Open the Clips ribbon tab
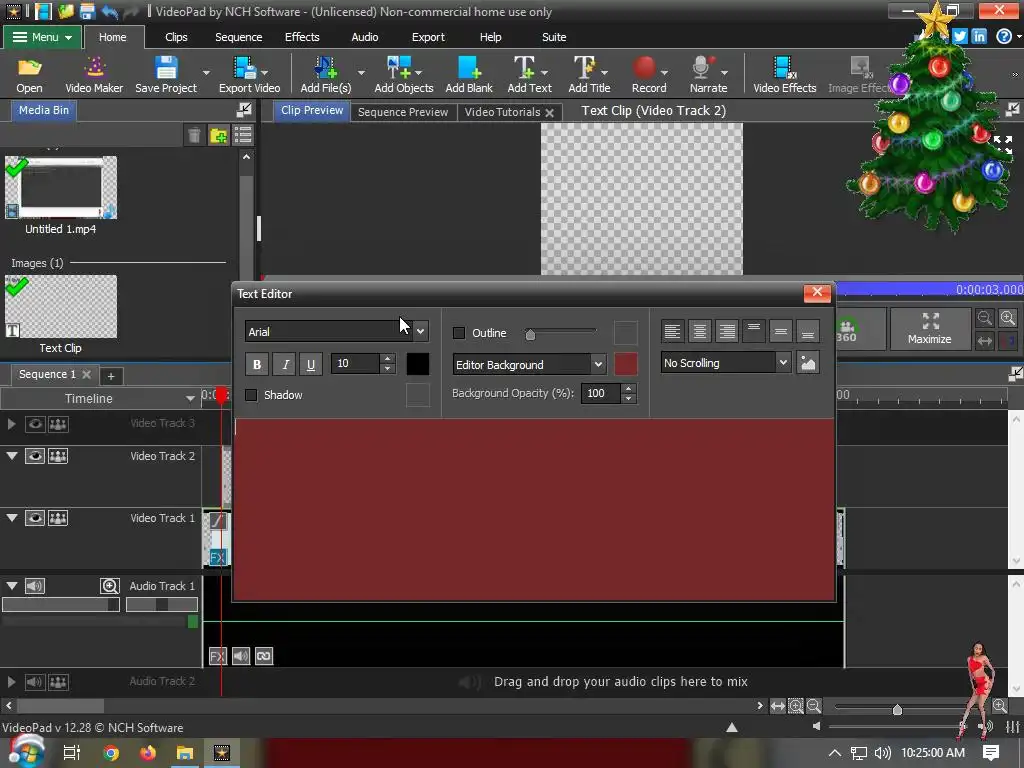1024x768 pixels. pyautogui.click(x=176, y=37)
